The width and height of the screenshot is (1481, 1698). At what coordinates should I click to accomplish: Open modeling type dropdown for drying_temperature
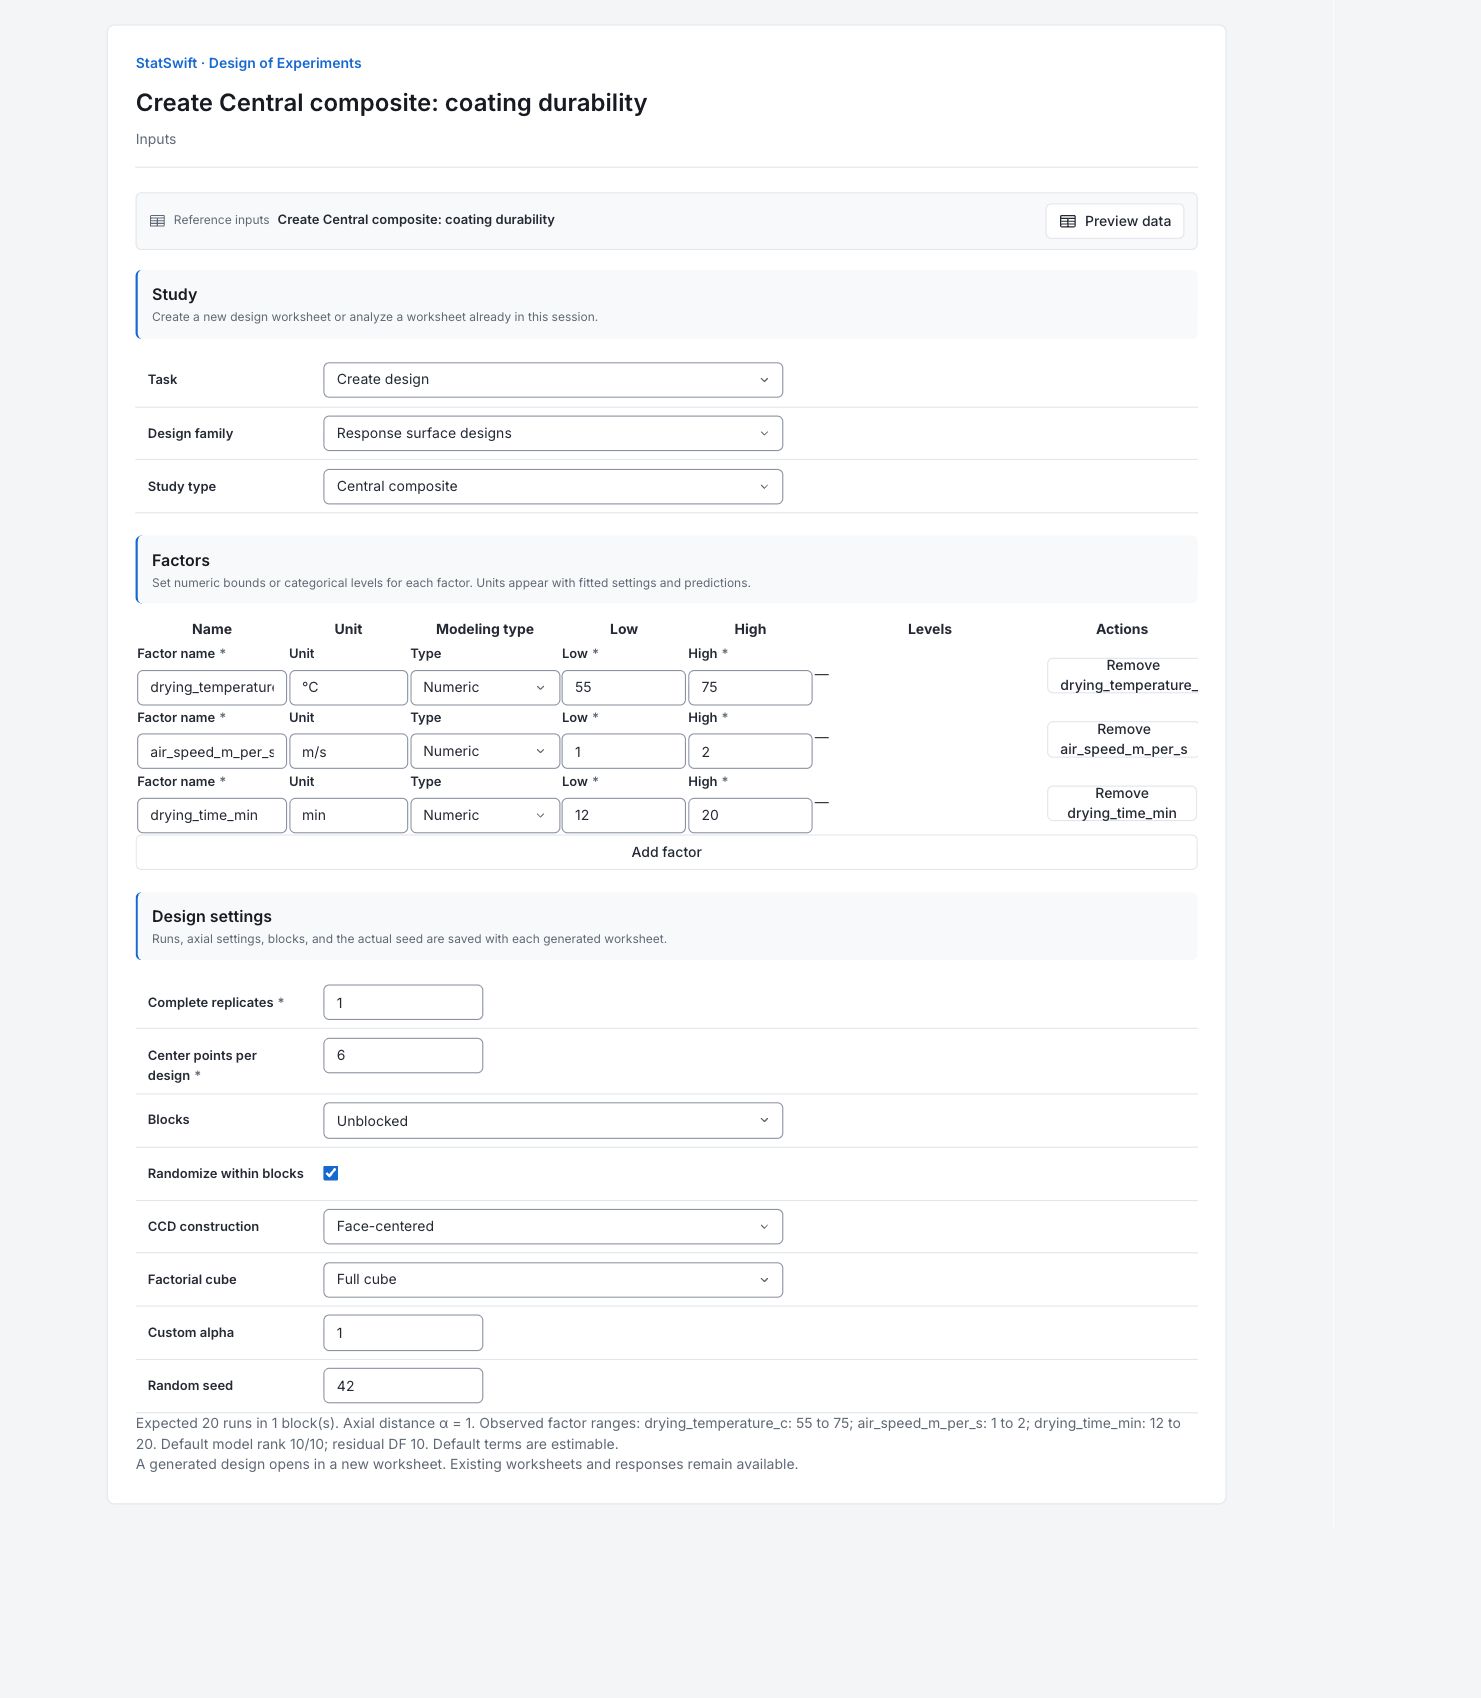tap(485, 688)
